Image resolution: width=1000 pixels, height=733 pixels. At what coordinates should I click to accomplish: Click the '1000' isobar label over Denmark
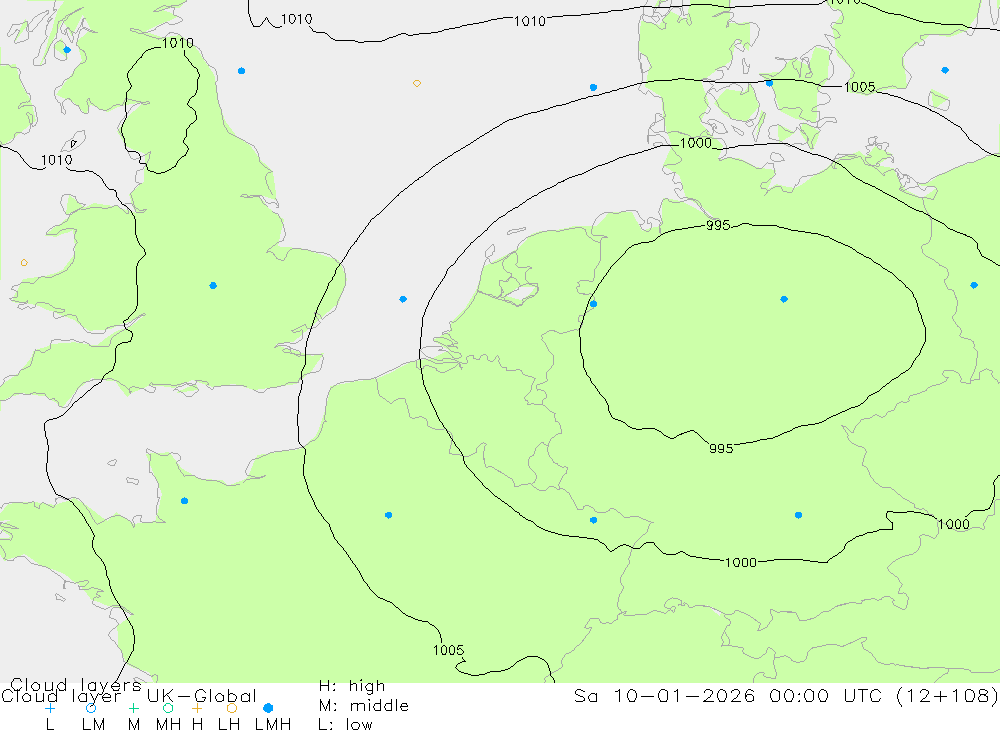[x=696, y=143]
